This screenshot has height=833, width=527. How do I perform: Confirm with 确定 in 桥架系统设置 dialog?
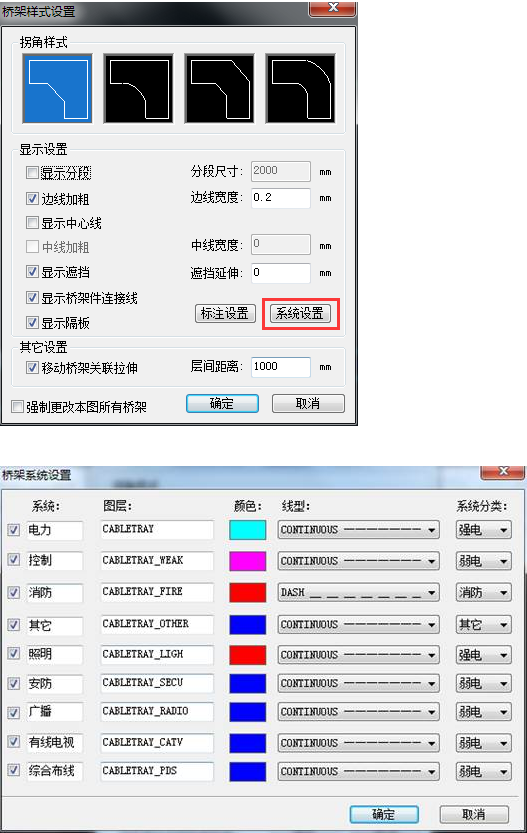click(x=384, y=814)
